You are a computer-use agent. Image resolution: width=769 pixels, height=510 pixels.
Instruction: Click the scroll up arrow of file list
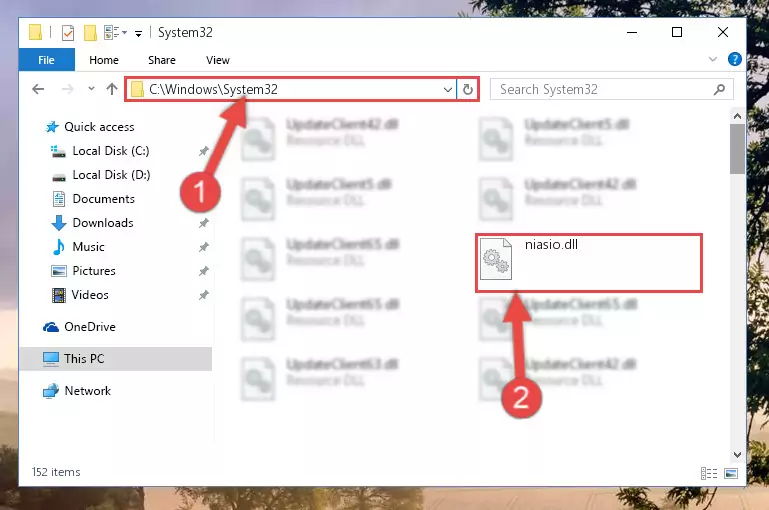point(737,116)
